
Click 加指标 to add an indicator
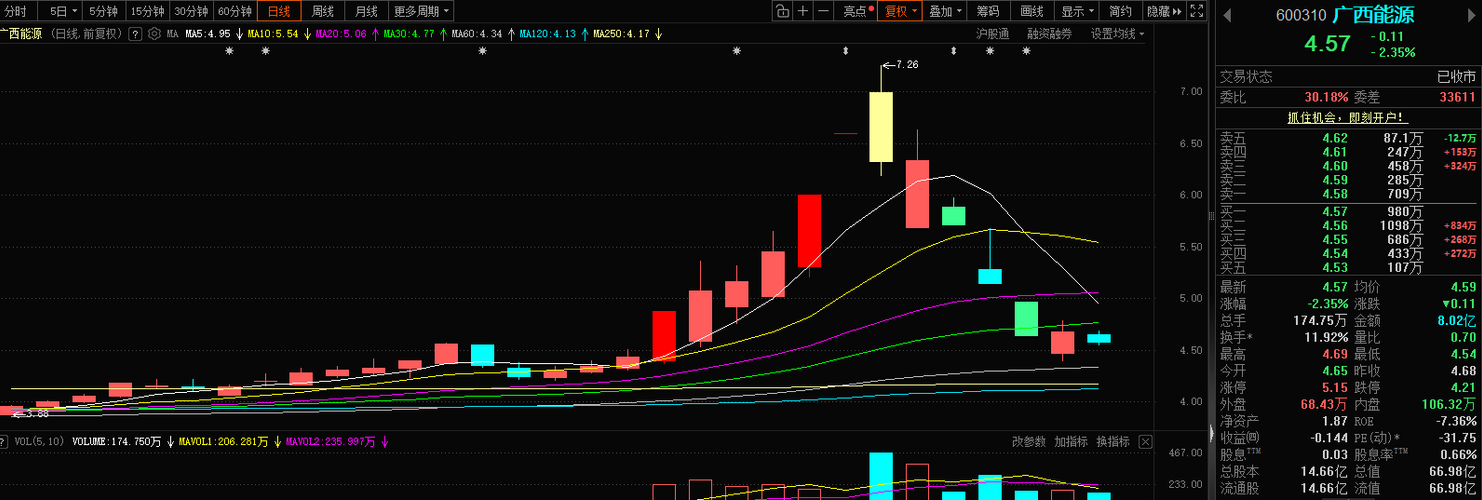(x=1071, y=441)
